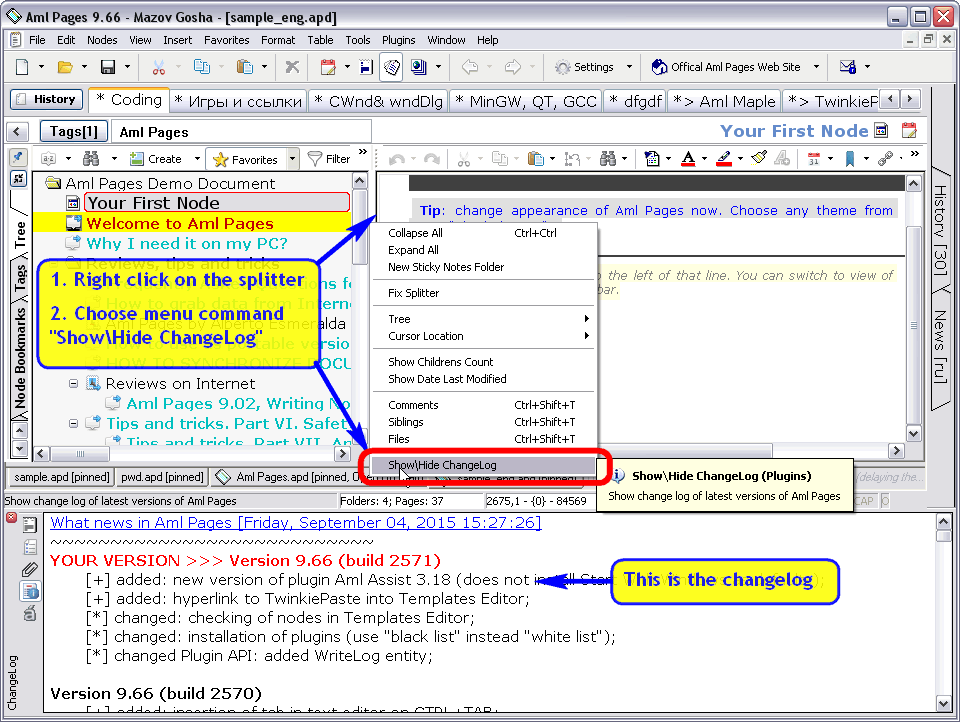Click the New document icon
This screenshot has height=722, width=960.
[22, 67]
